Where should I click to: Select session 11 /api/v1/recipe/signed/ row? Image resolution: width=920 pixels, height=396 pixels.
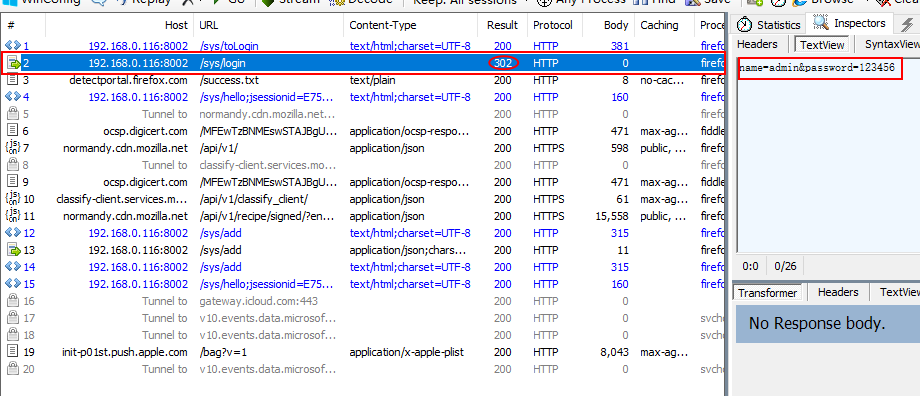(x=363, y=216)
